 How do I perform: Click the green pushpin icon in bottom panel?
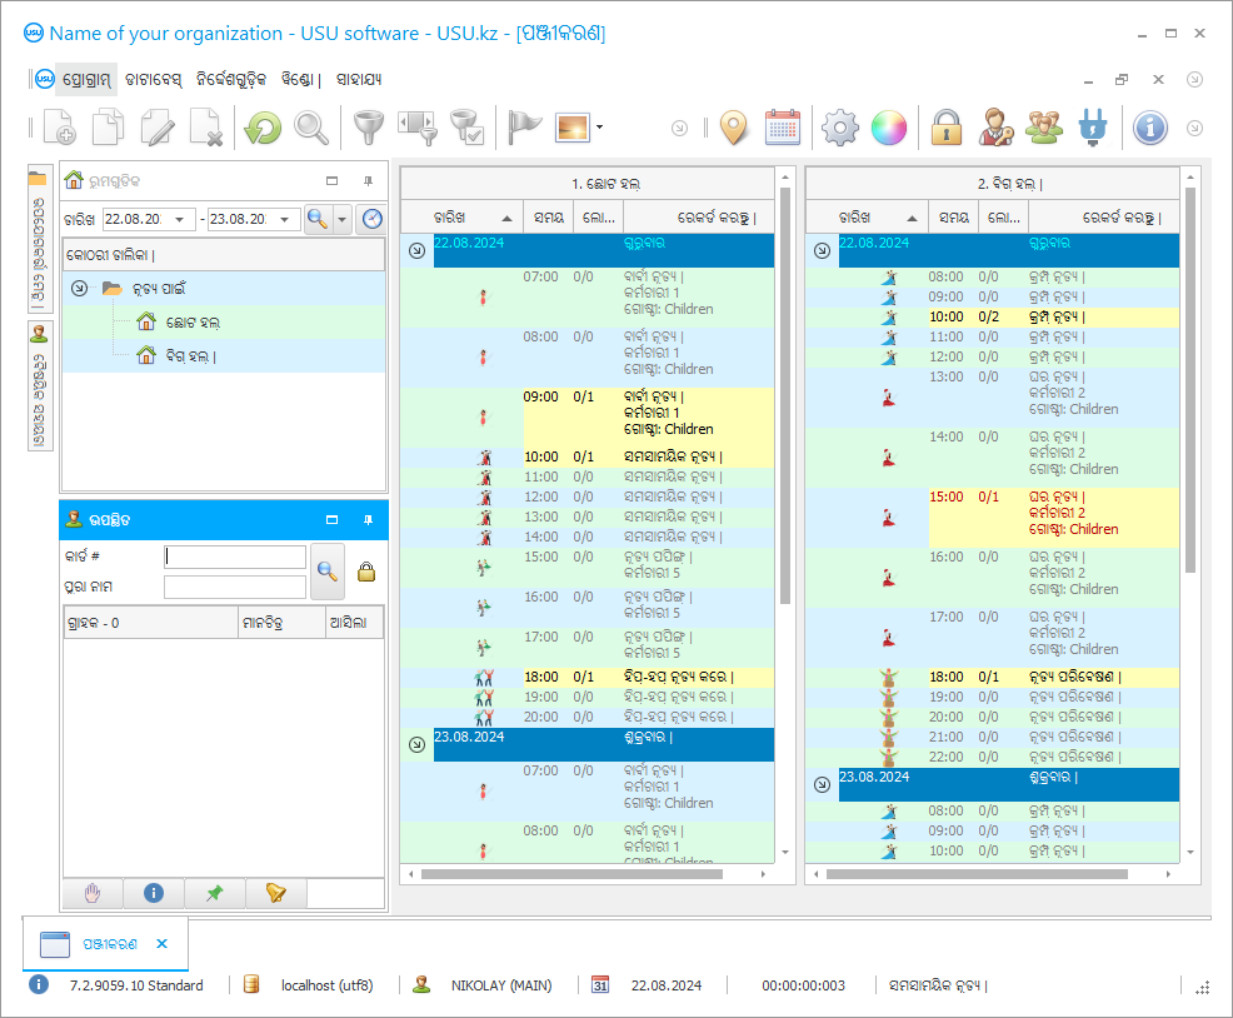tap(215, 893)
